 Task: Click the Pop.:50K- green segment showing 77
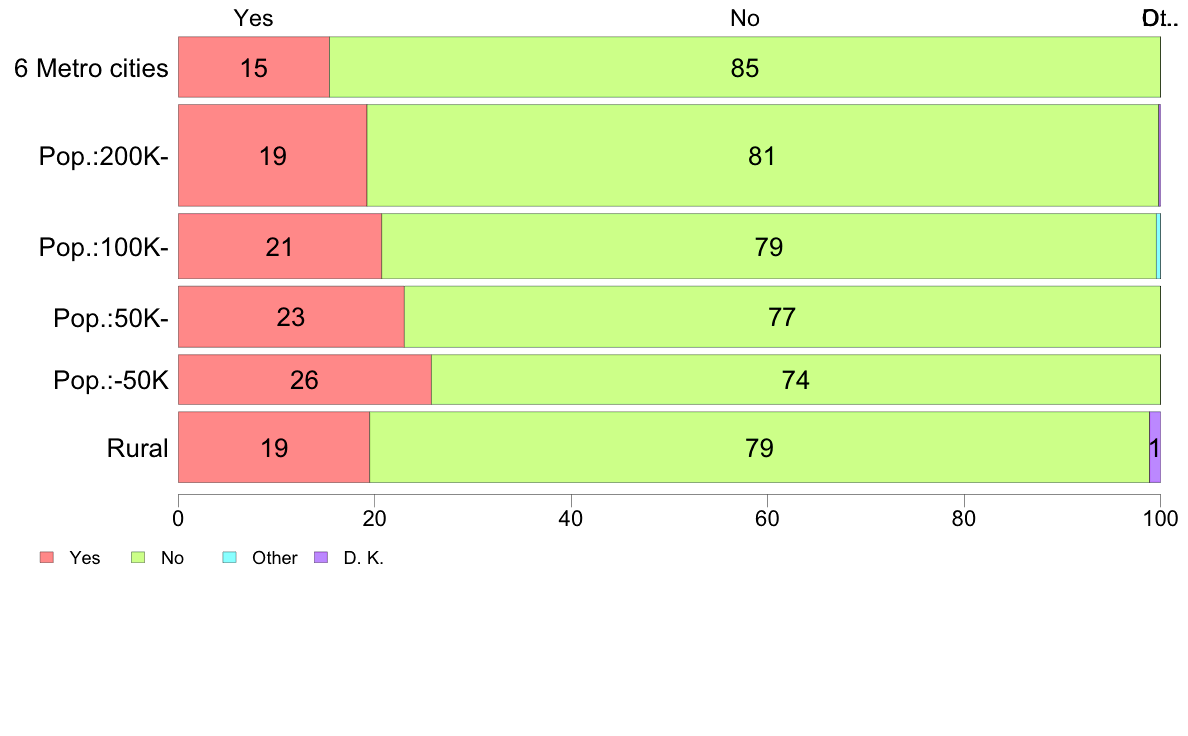tap(782, 317)
